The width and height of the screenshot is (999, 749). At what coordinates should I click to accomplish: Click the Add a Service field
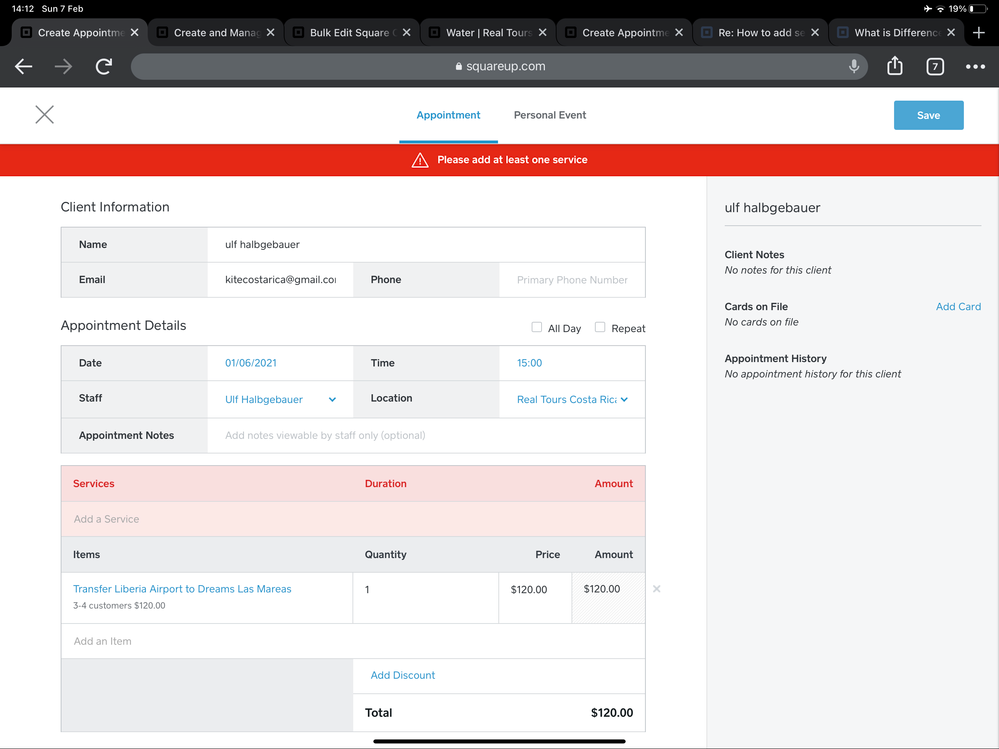pyautogui.click(x=352, y=519)
